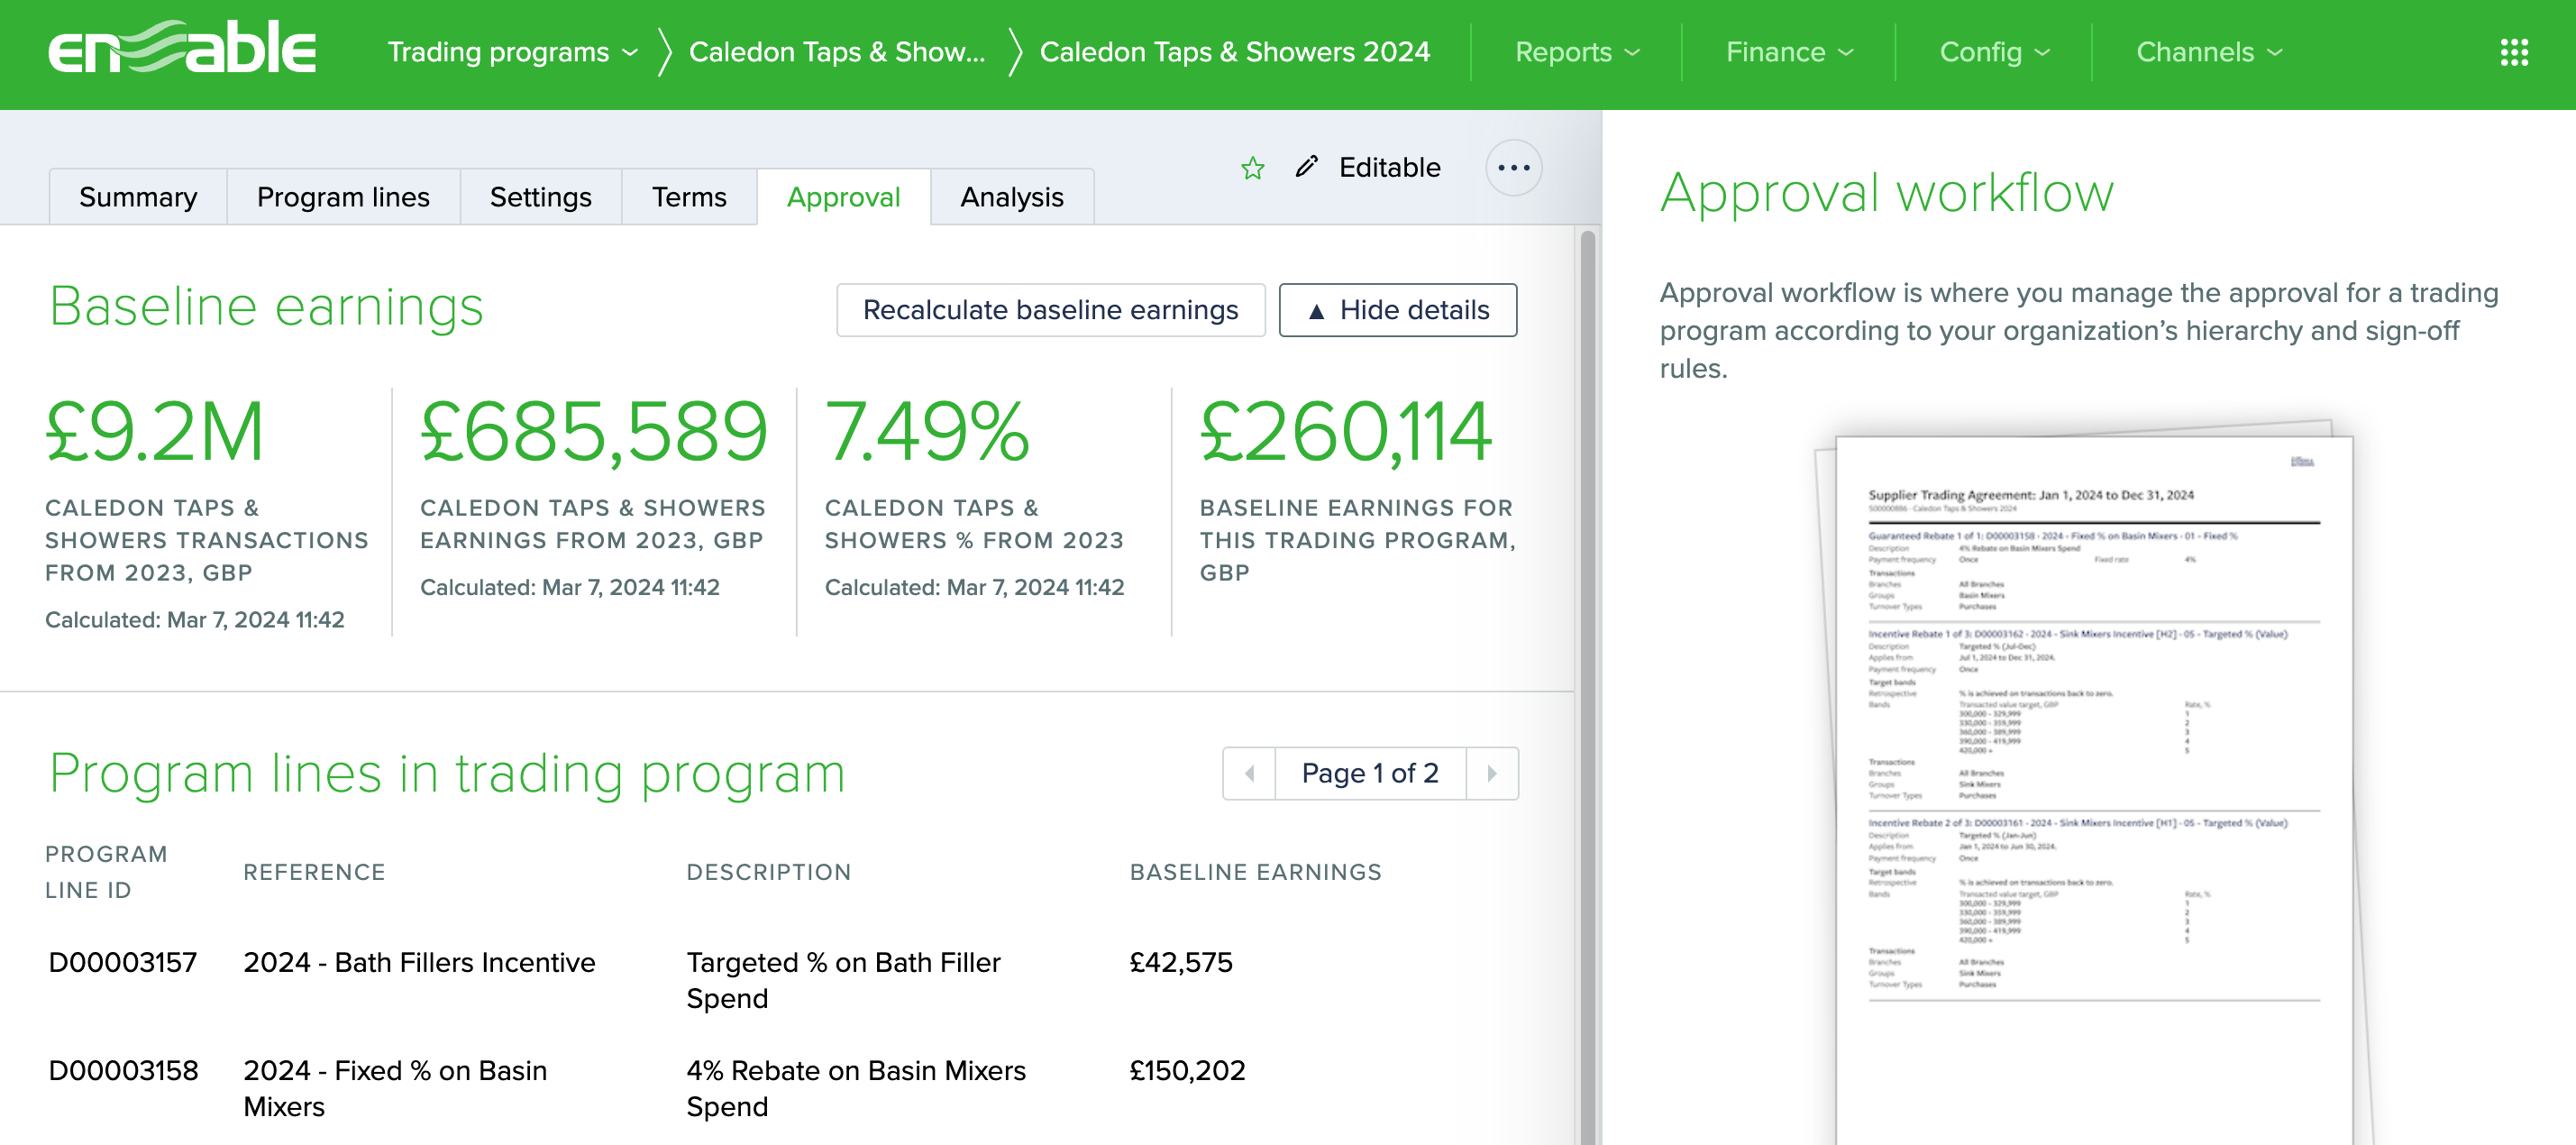2576x1145 pixels.
Task: Switch to the Program lines tab
Action: [x=343, y=197]
